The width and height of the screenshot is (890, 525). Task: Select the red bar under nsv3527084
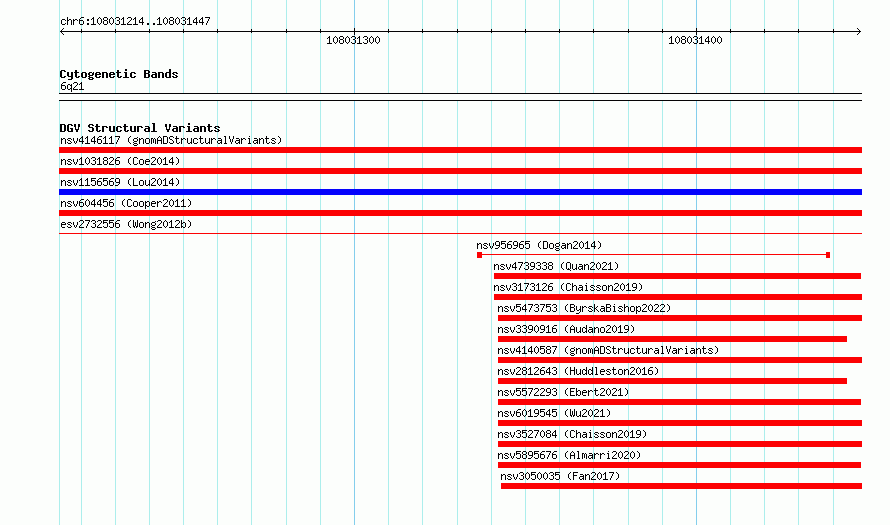[680, 444]
